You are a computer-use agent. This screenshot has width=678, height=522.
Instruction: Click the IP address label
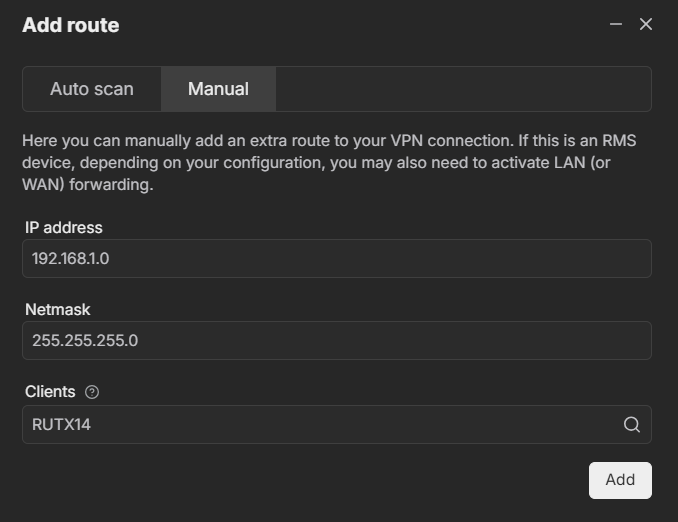(x=64, y=228)
